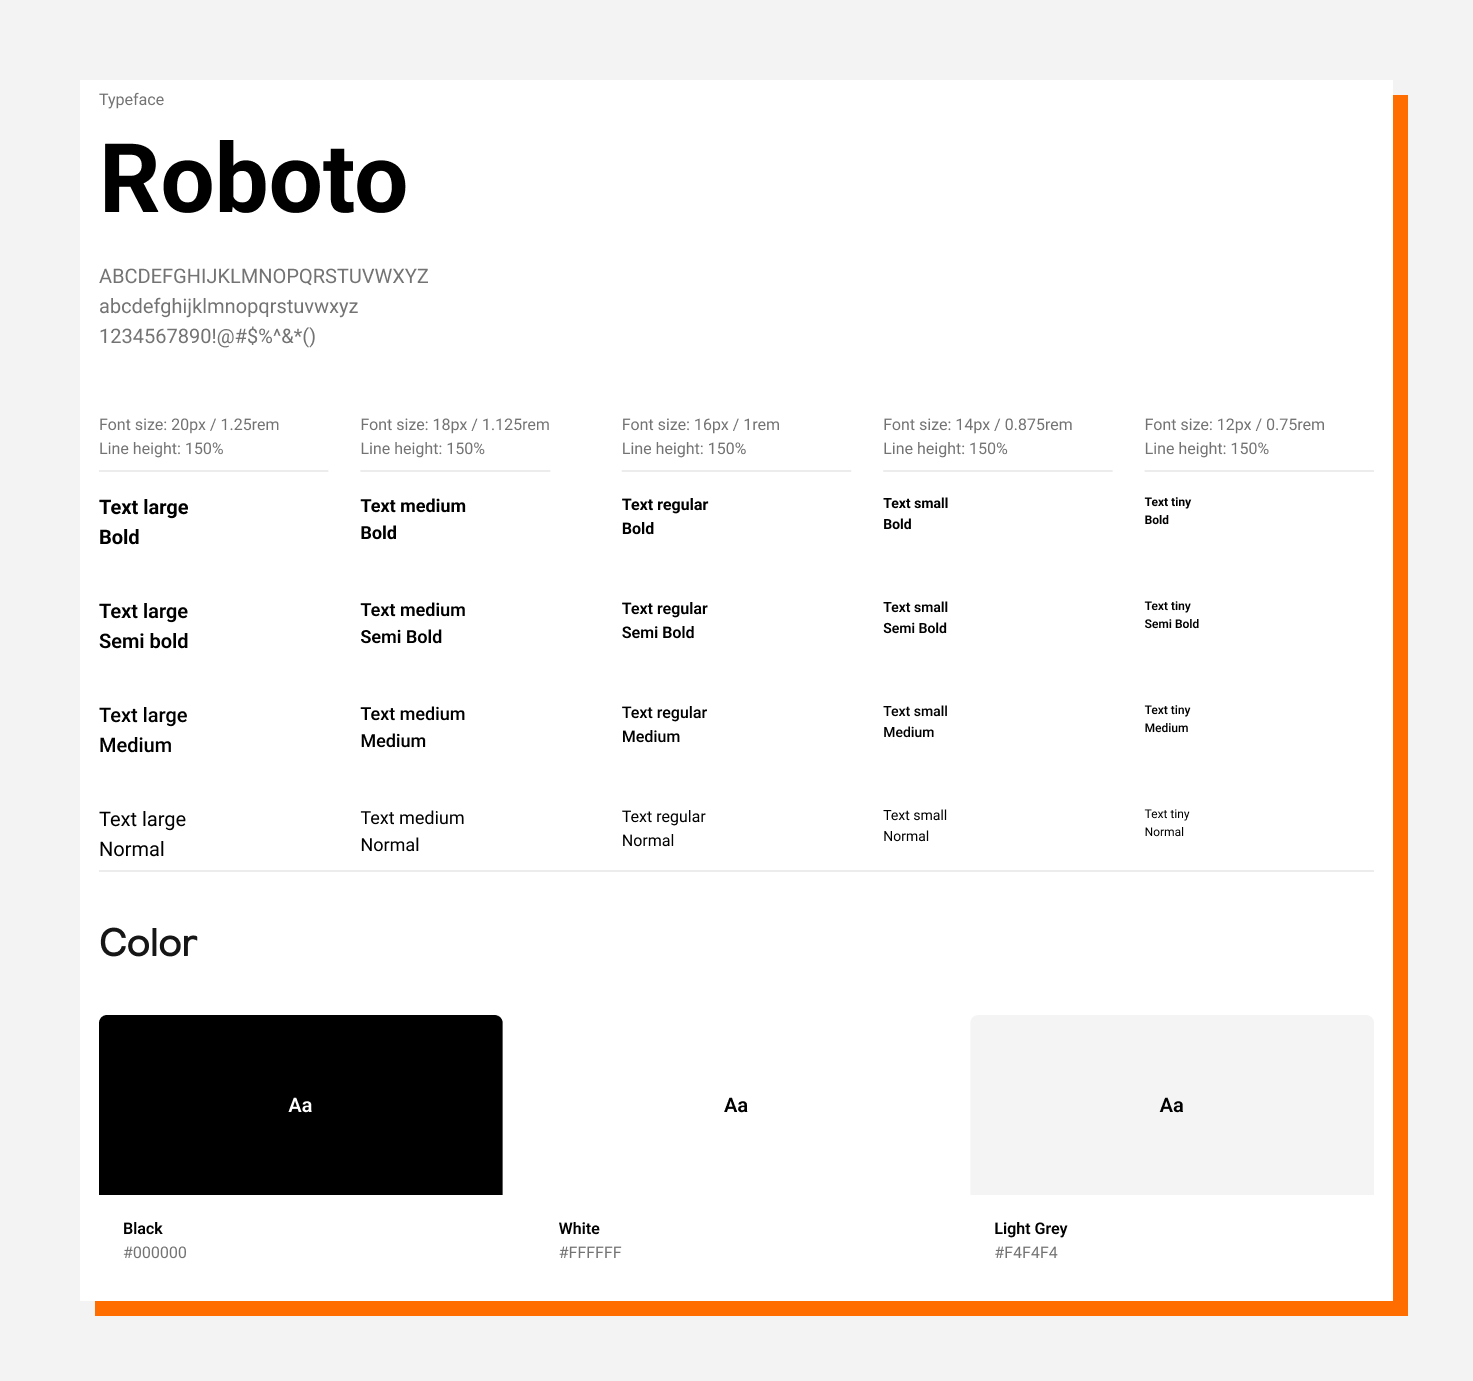Screen dimensions: 1473x1381
Task: Click the lowercase alphabet sample text
Action: point(228,307)
